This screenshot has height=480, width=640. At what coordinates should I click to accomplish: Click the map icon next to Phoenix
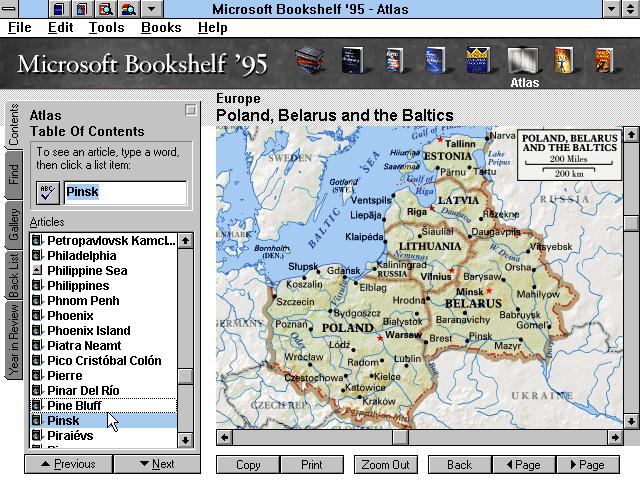[37, 315]
